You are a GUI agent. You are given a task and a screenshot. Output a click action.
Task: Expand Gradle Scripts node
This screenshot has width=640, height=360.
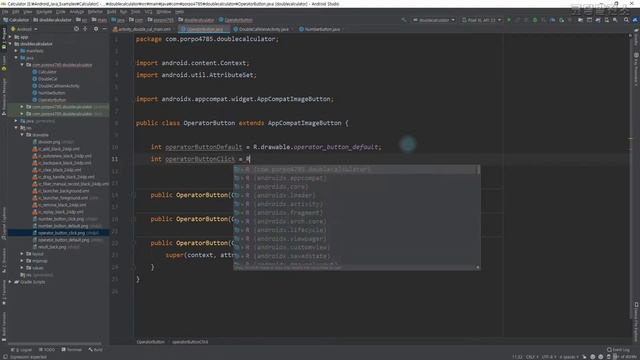coord(10,282)
